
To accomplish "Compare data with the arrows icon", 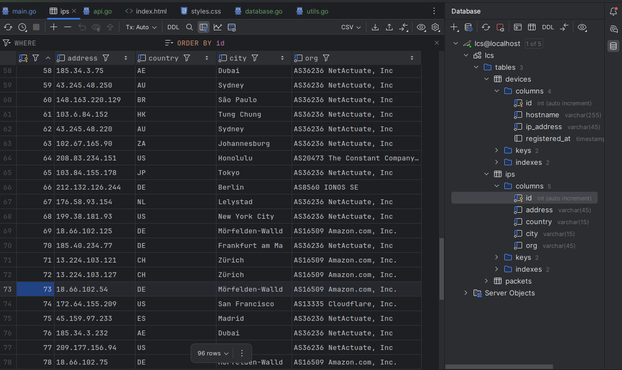I will pyautogui.click(x=403, y=27).
